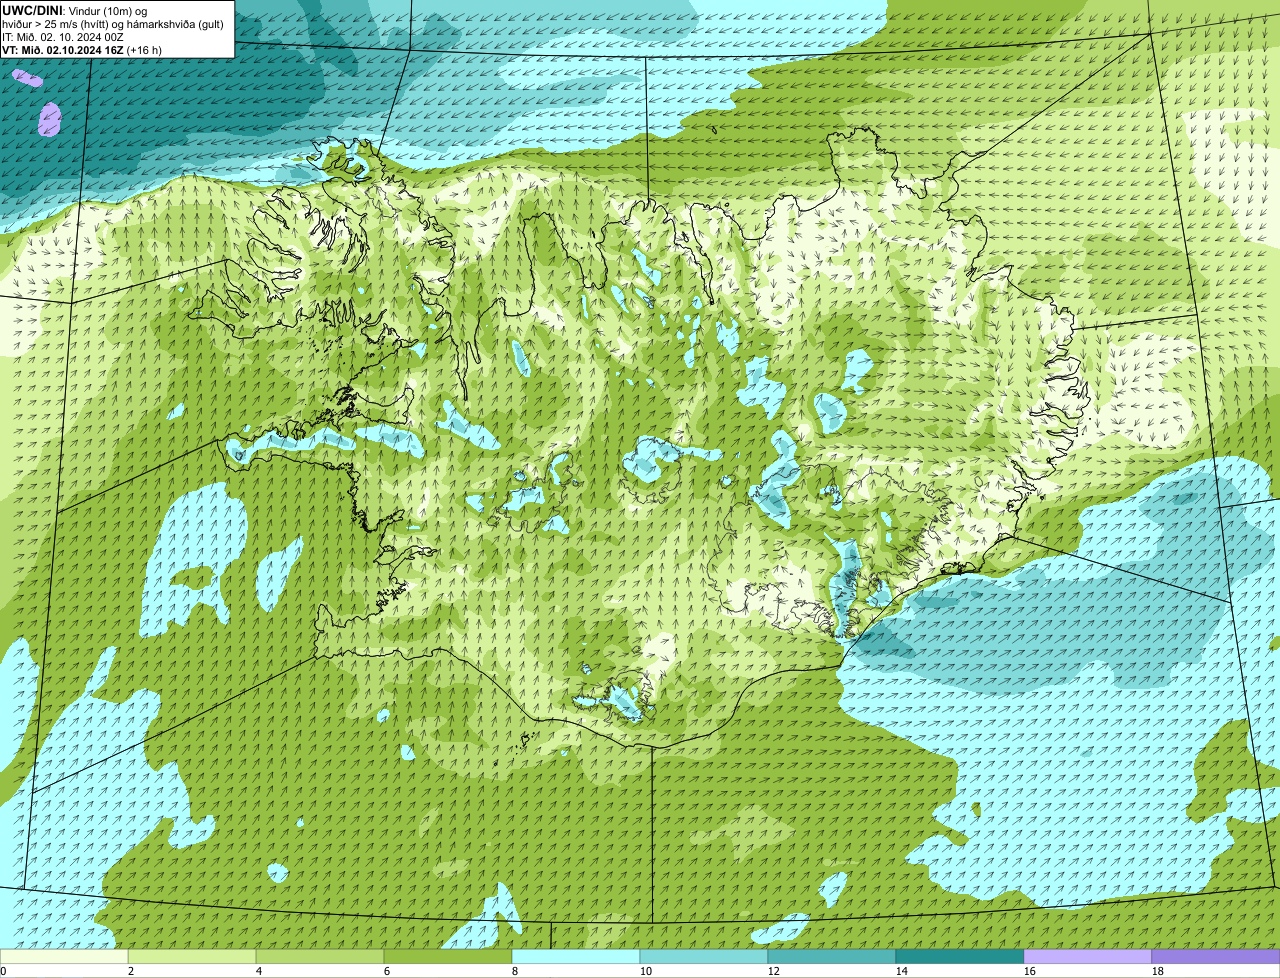Select the "VT: Mið. 02.10.2024 16Z (+16 h)" line
The width and height of the screenshot is (1280, 978).
[x=82, y=50]
